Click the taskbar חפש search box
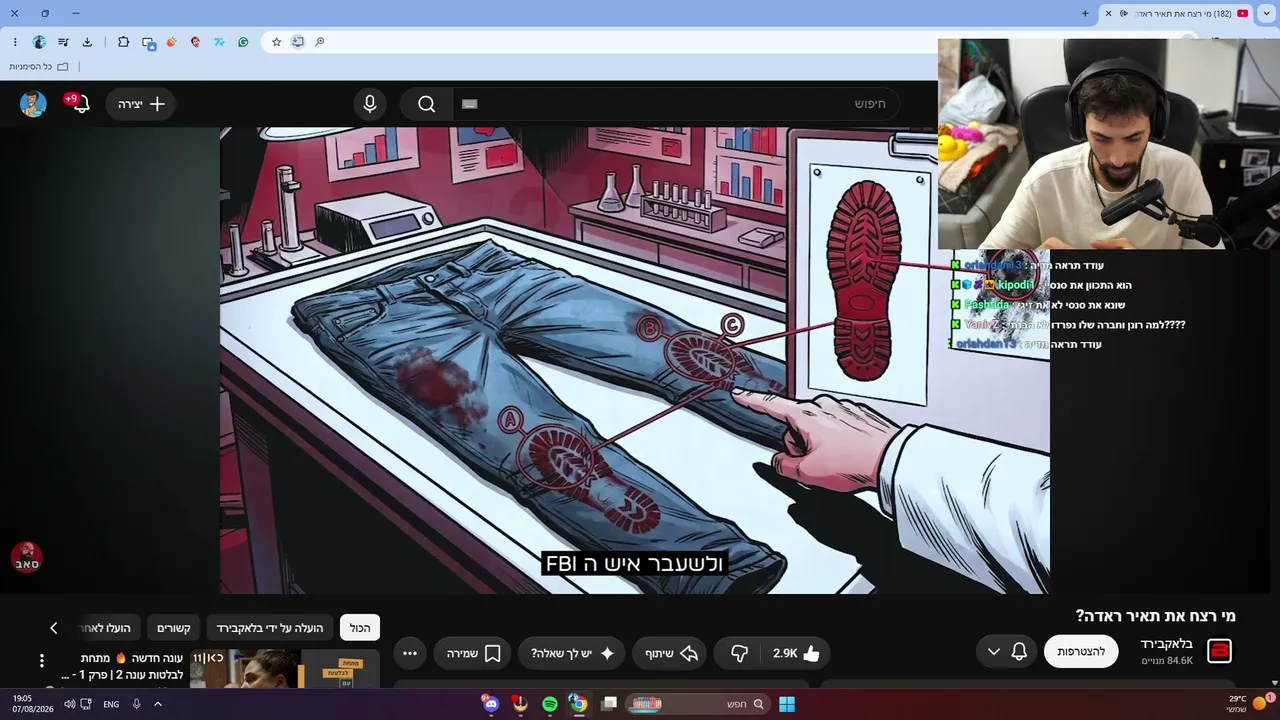 click(x=697, y=704)
